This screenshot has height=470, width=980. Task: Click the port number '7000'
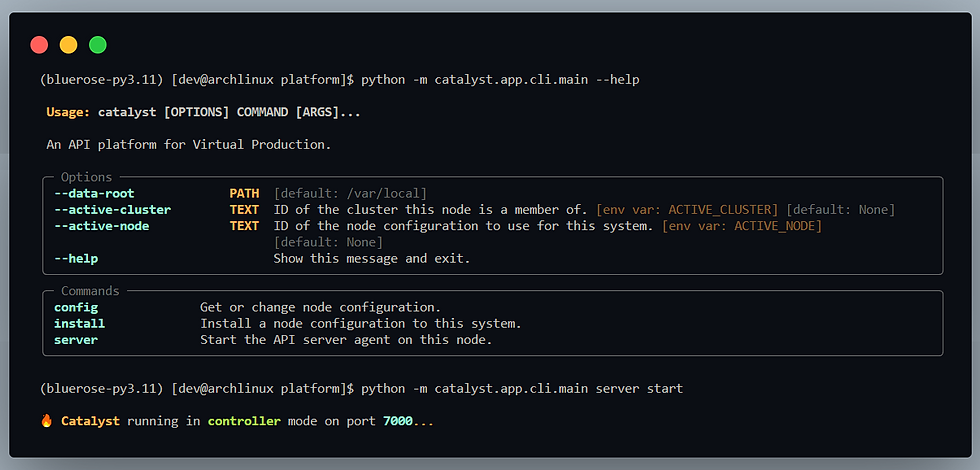(398, 421)
